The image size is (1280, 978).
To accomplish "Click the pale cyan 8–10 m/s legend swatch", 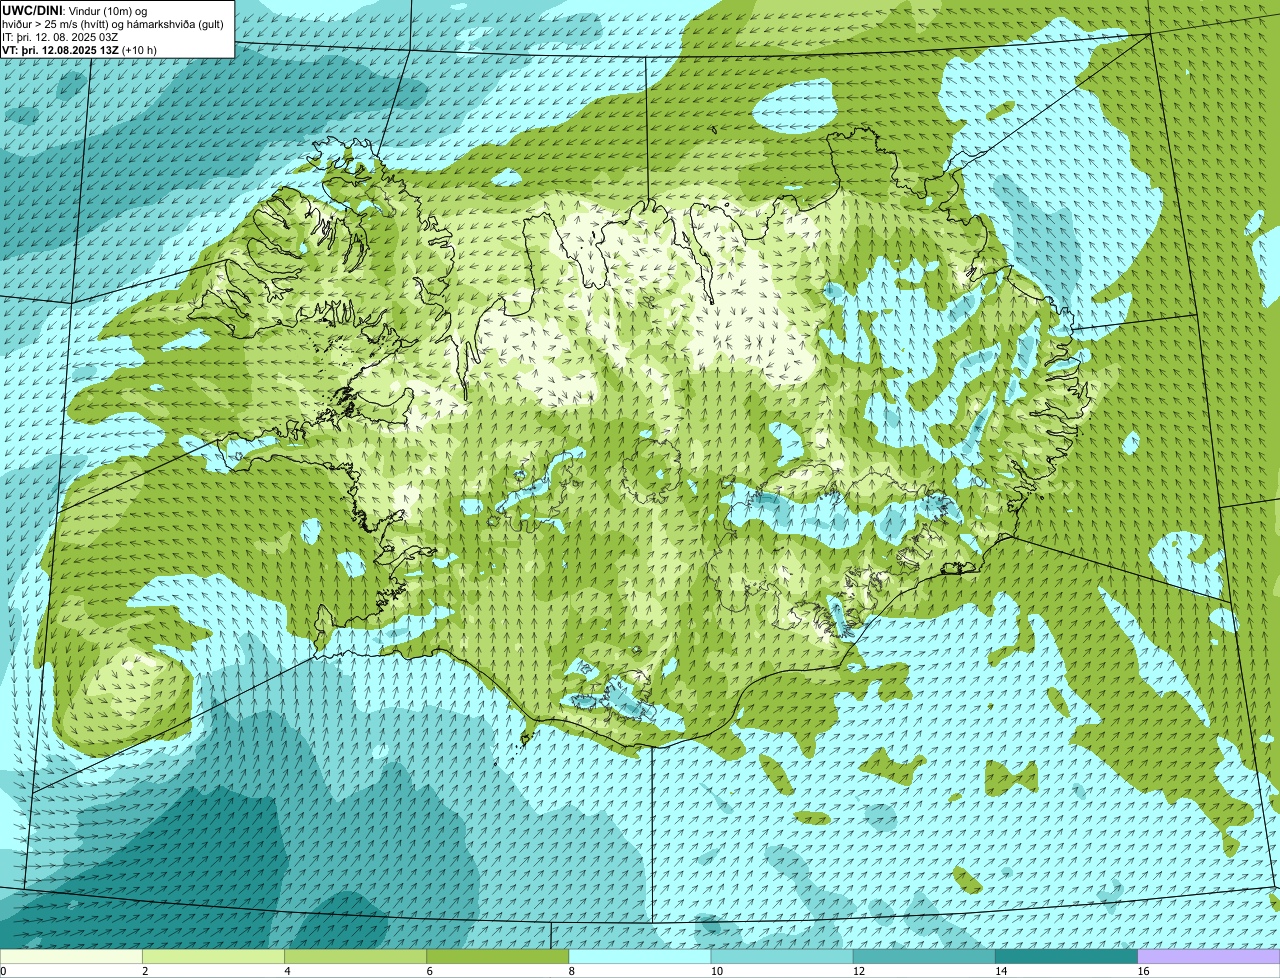I will coord(639,957).
